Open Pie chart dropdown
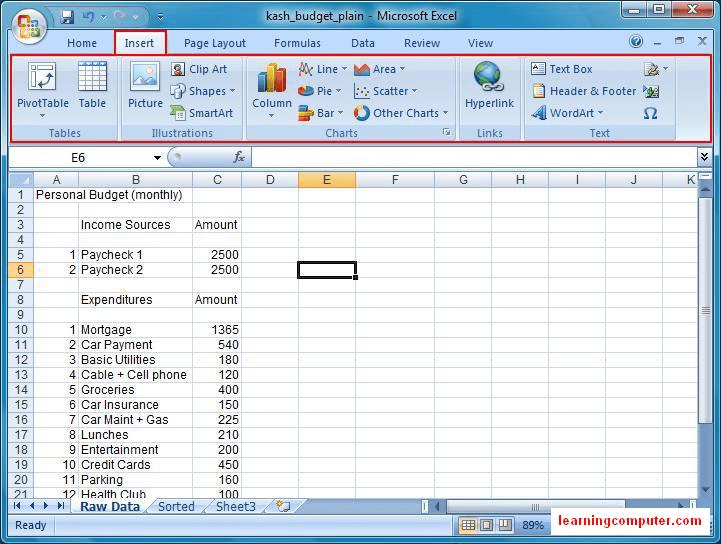The image size is (721, 544). click(x=320, y=91)
